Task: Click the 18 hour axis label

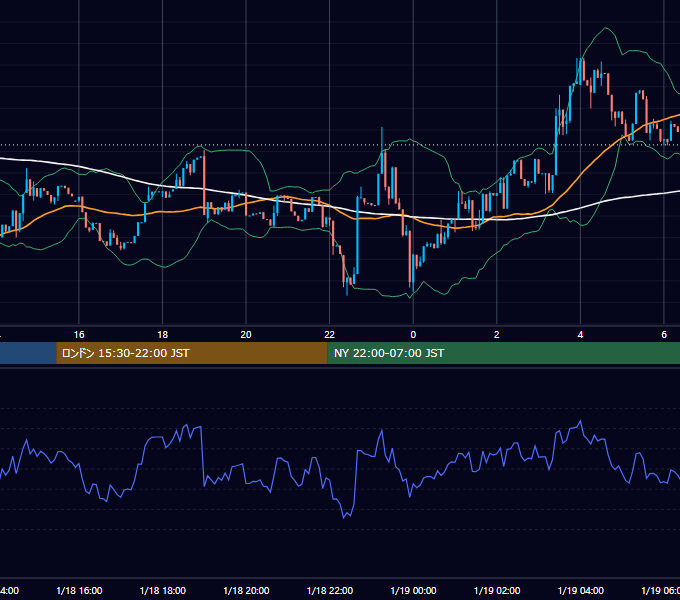Action: click(163, 335)
